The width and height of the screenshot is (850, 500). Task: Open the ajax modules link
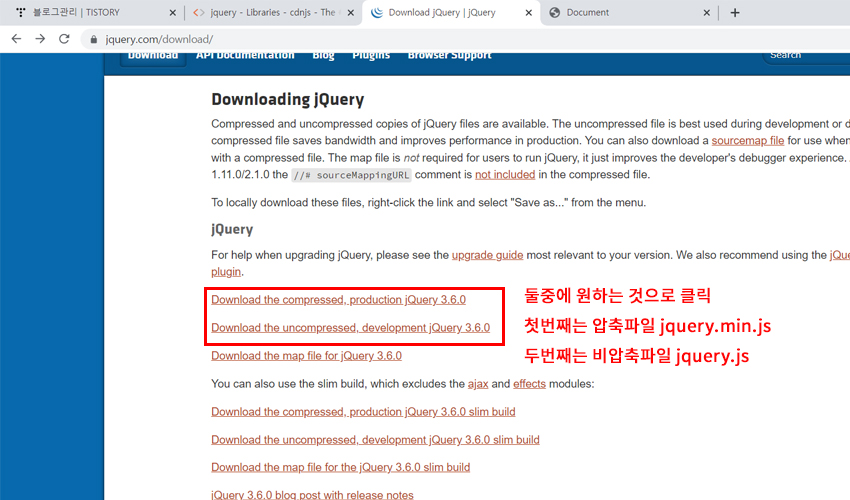click(x=478, y=384)
